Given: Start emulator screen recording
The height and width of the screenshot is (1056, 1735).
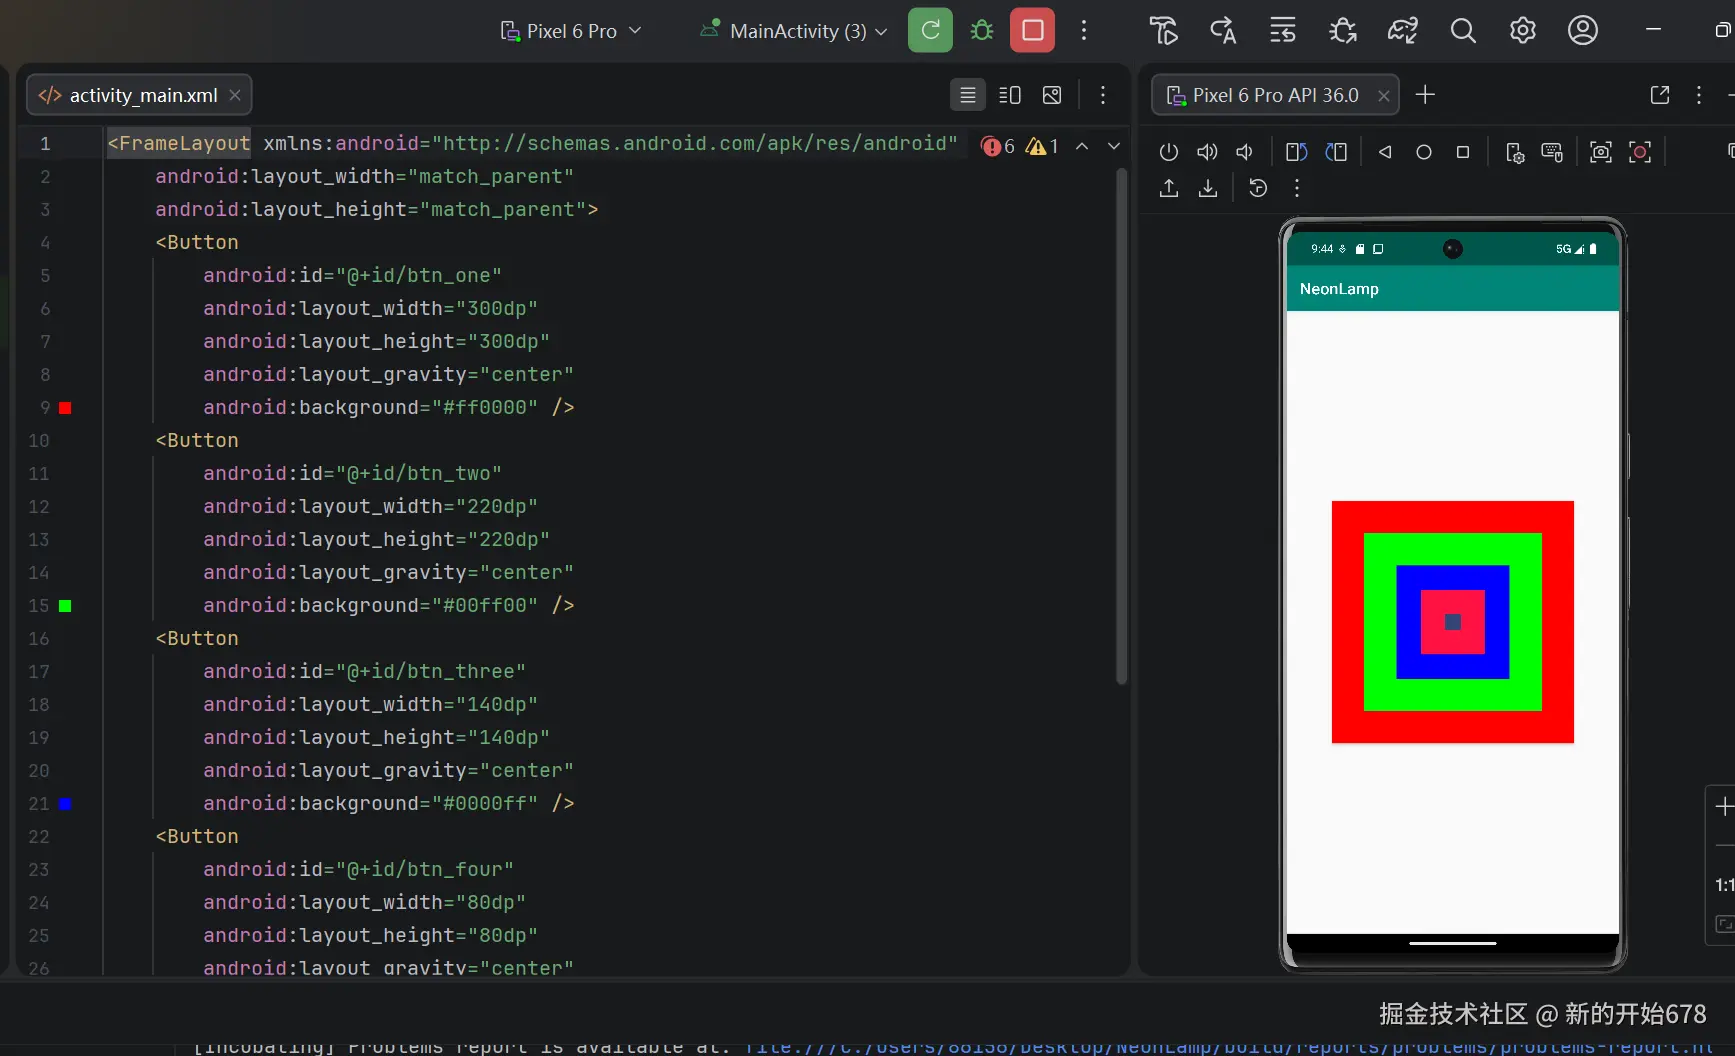Looking at the screenshot, I should (1640, 152).
